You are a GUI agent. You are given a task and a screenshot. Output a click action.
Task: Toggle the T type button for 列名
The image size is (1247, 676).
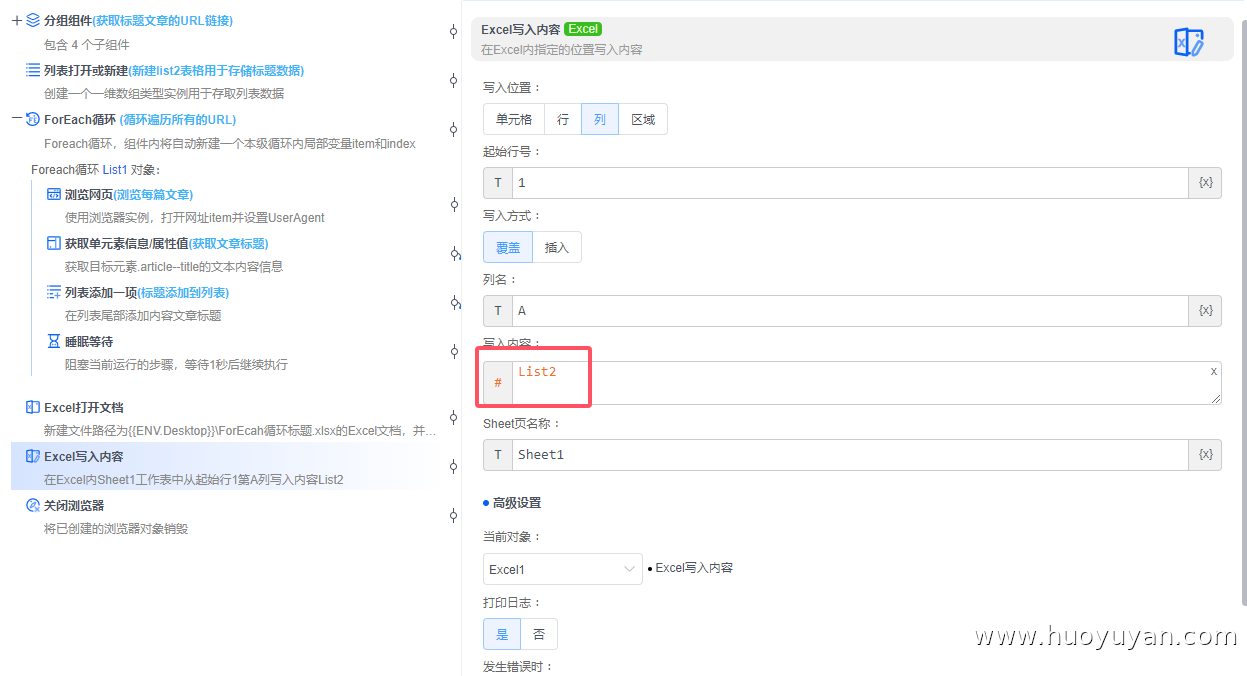[498, 311]
